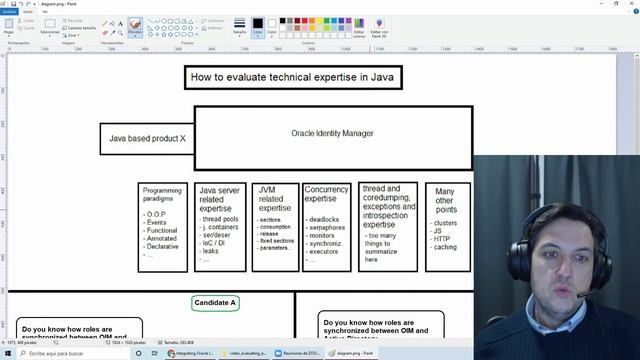640x360 pixels.
Task: Switch to Chrome Integrating Oracle taskbar item
Action: (191, 353)
